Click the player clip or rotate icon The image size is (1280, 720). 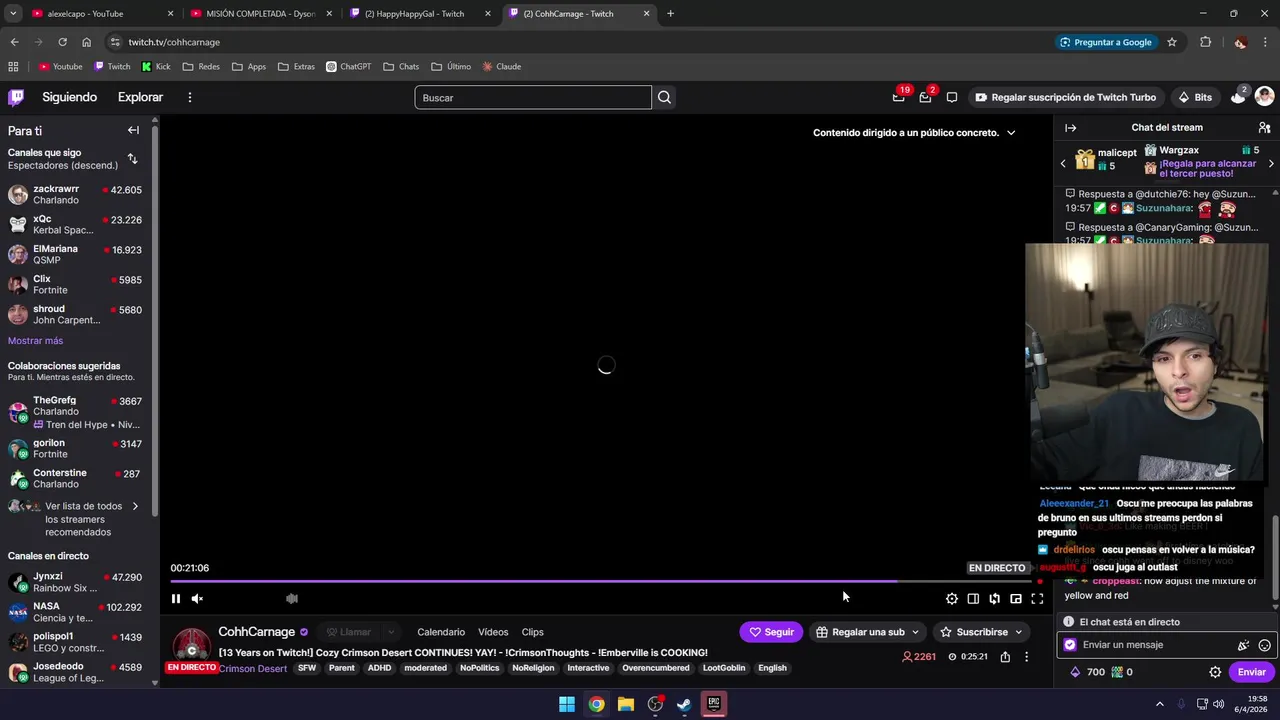pyautogui.click(x=994, y=599)
